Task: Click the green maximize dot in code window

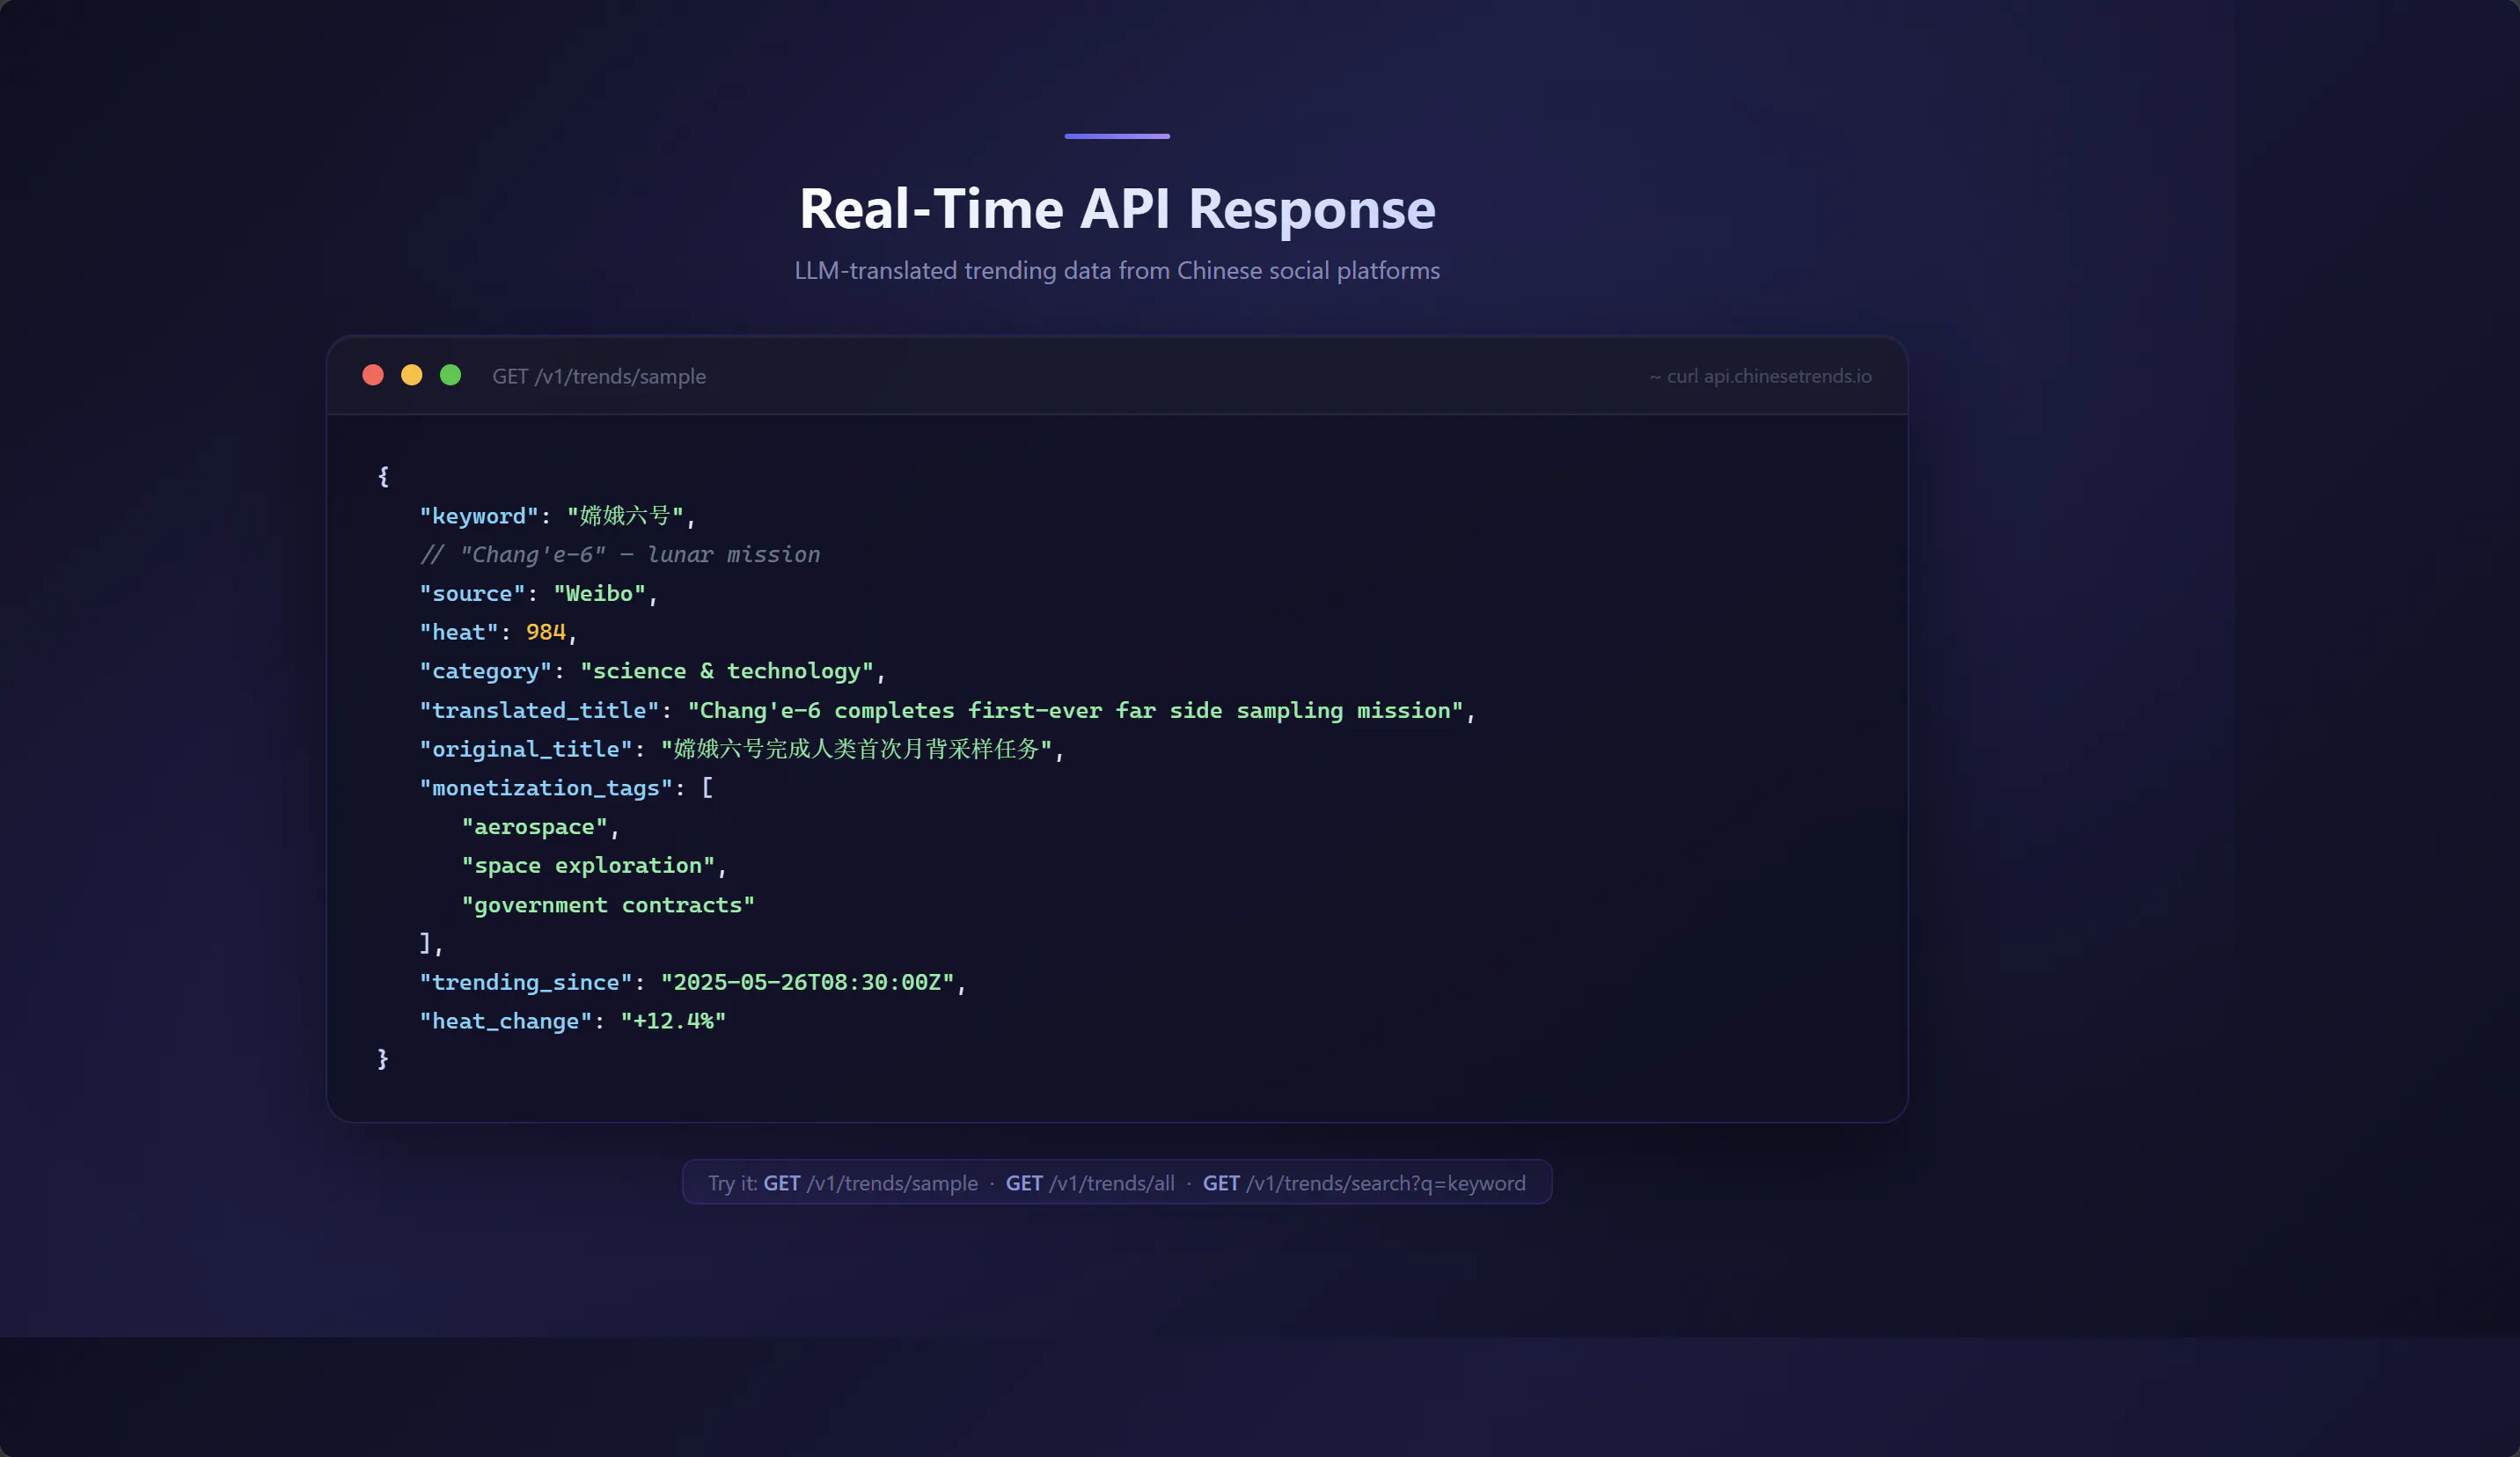Action: (x=451, y=375)
